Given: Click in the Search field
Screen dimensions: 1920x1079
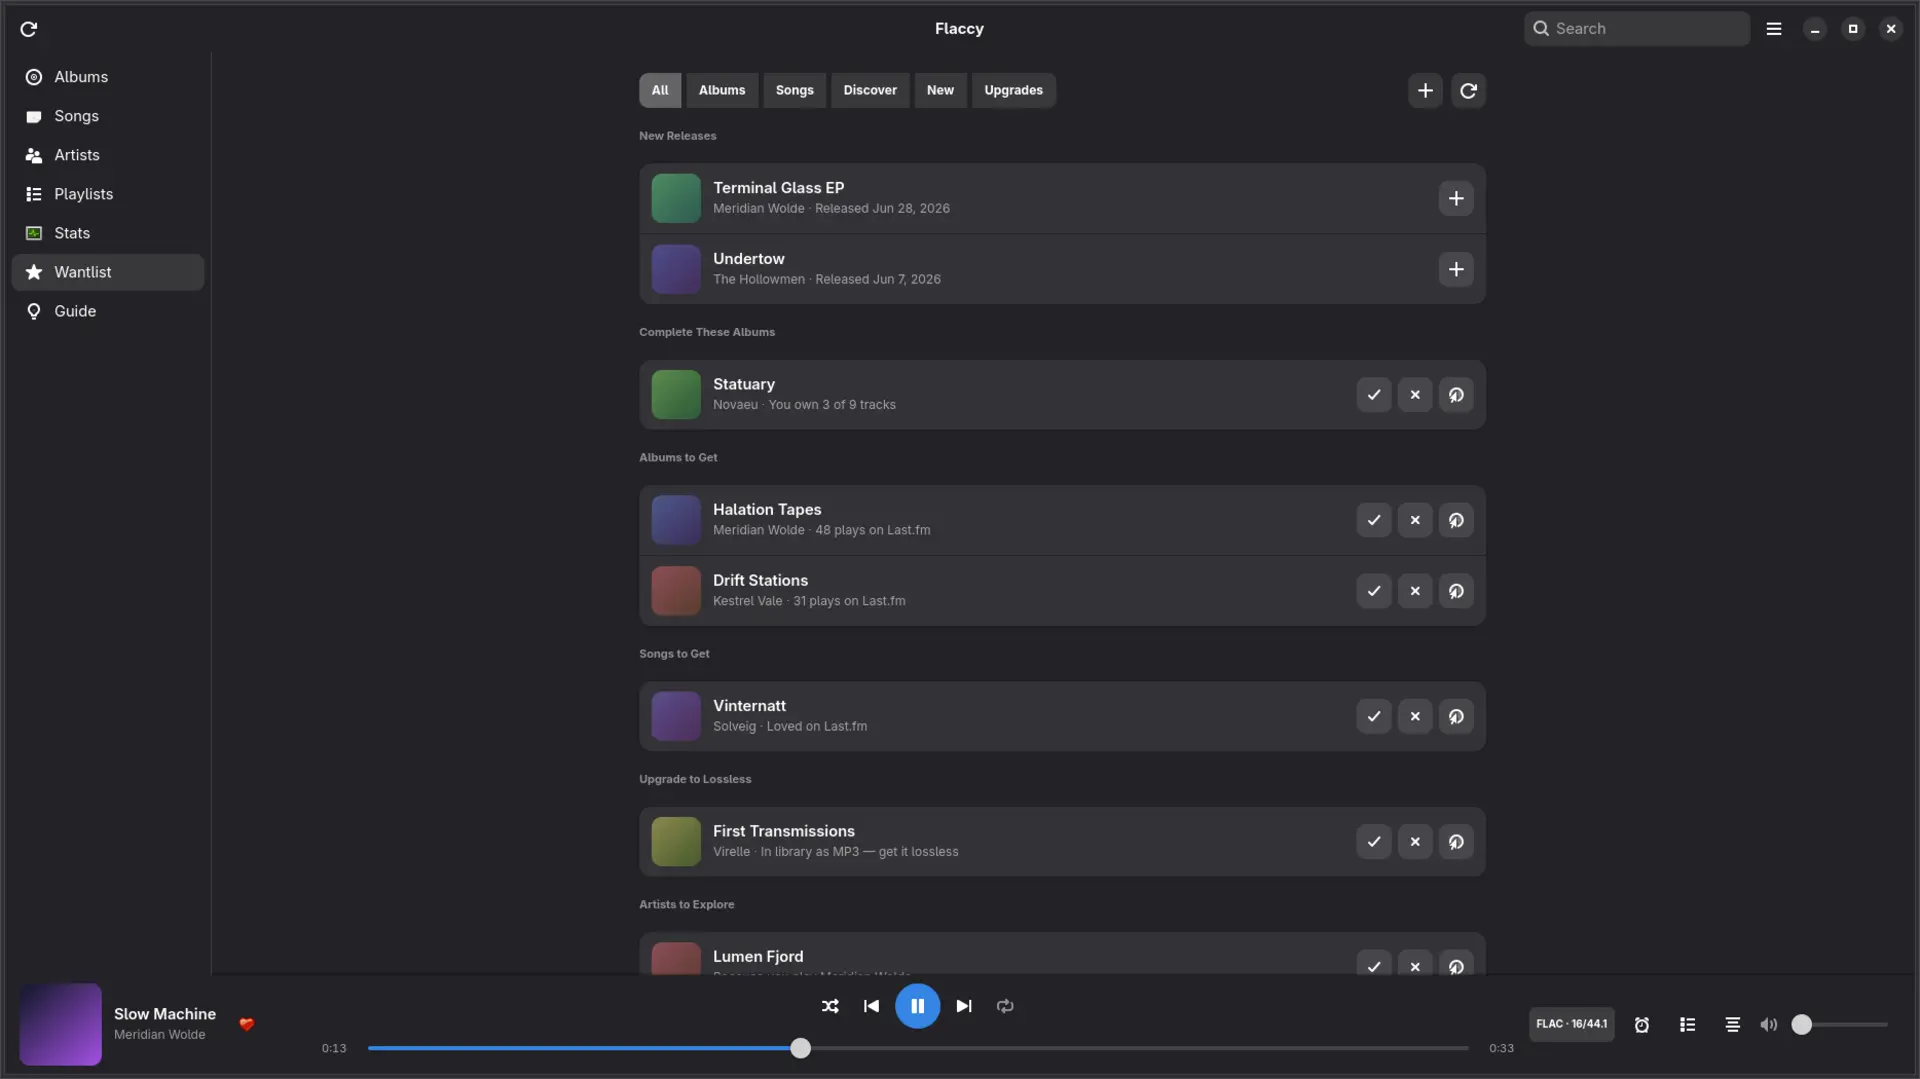Looking at the screenshot, I should pos(1637,29).
